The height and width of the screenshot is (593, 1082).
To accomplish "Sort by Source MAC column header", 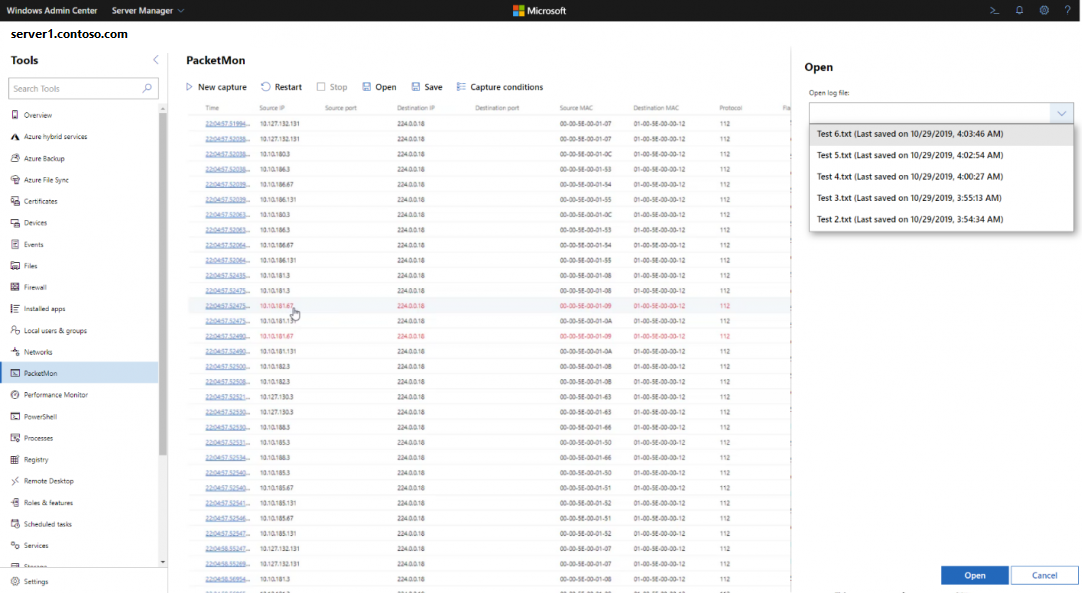I will coord(576,108).
